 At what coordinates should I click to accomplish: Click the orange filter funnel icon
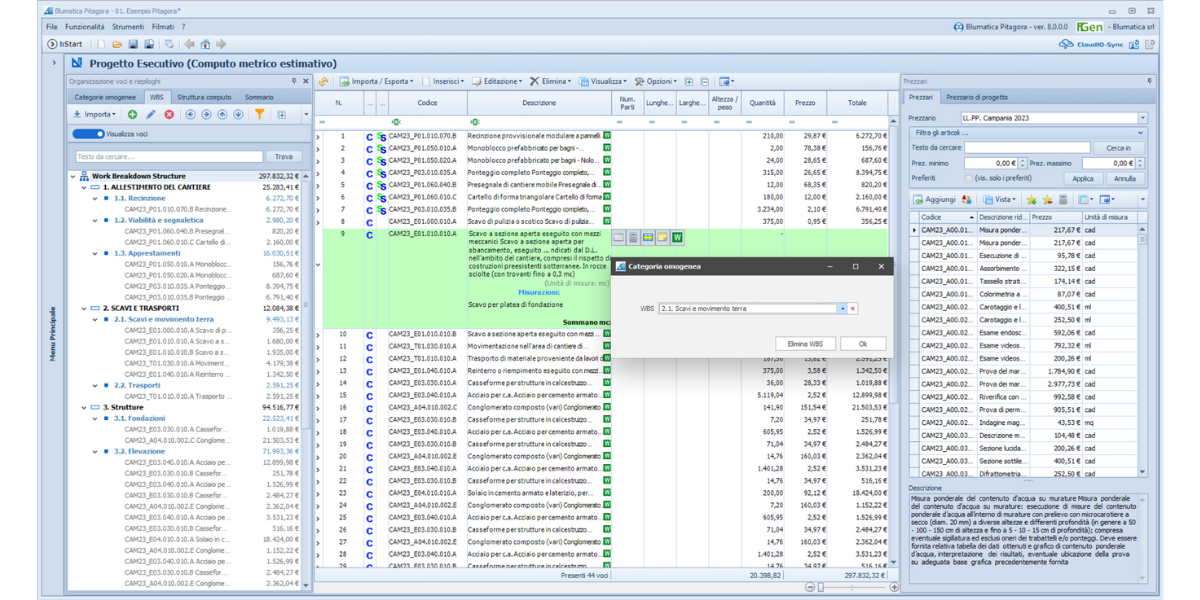[259, 115]
